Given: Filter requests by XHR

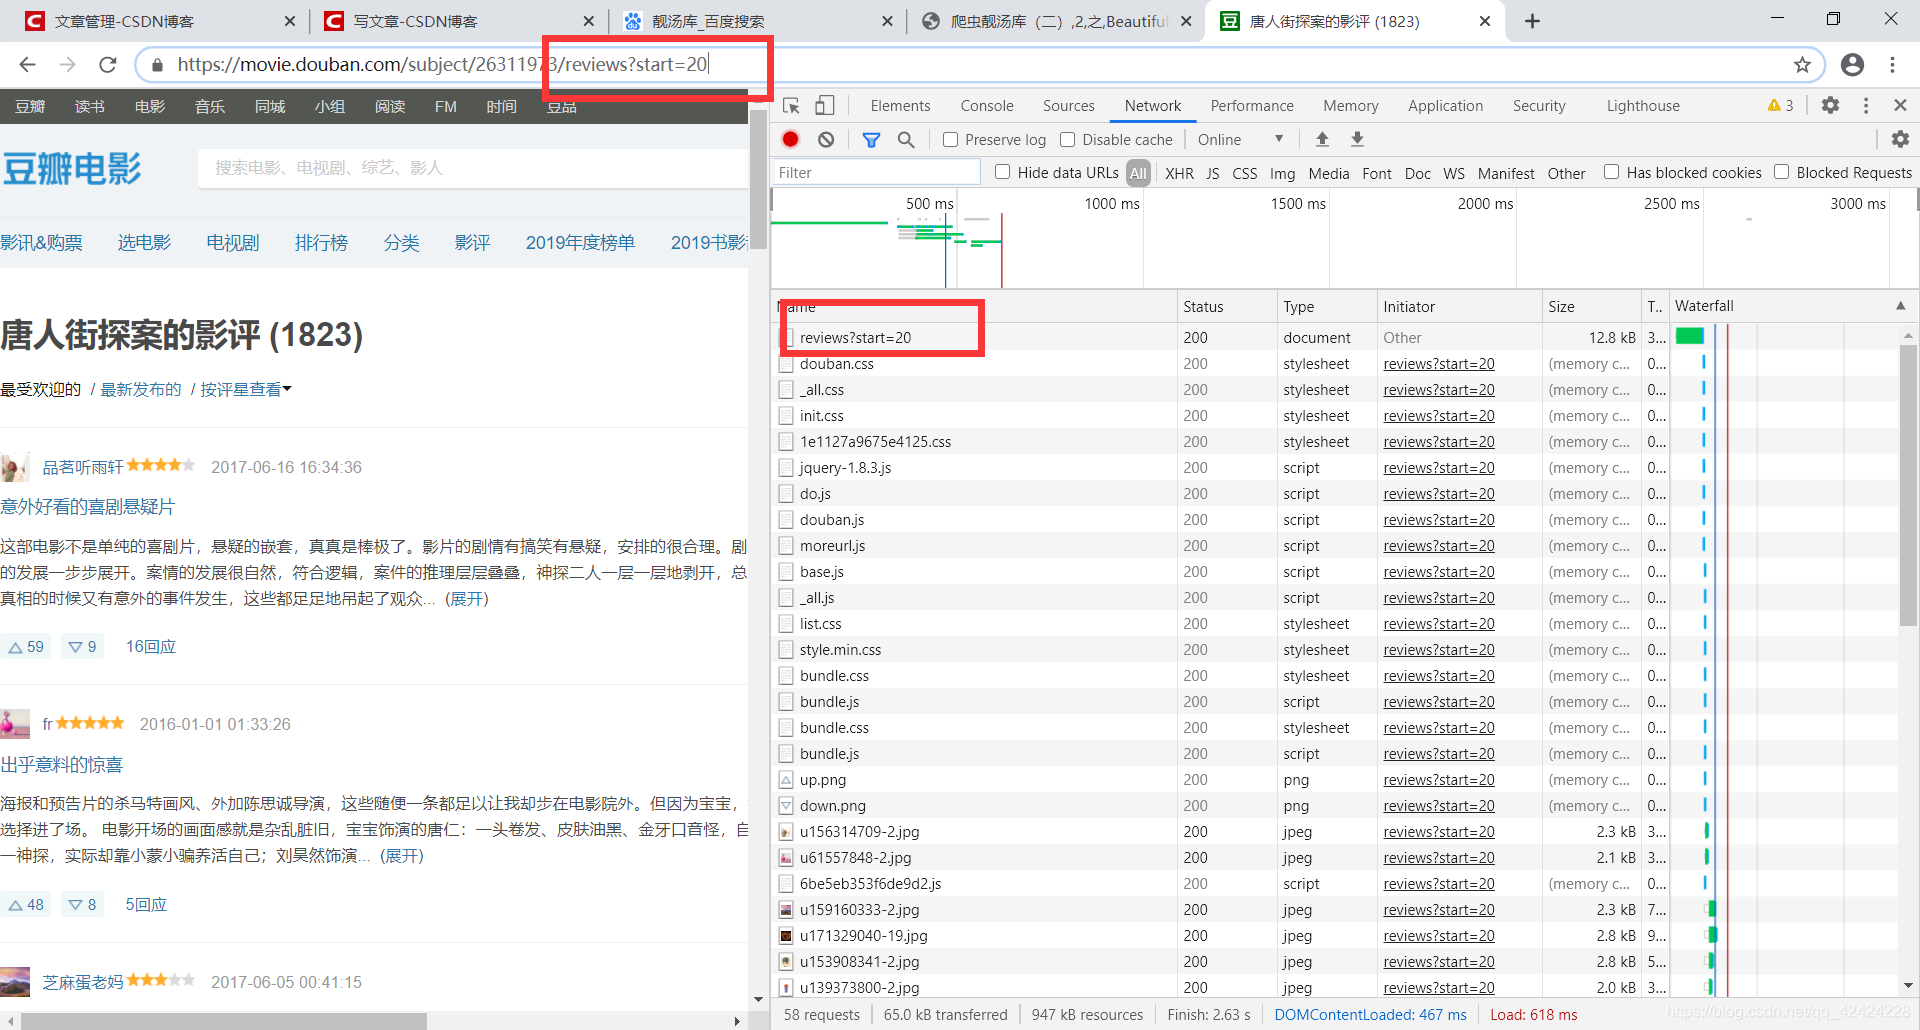Looking at the screenshot, I should click(1179, 173).
